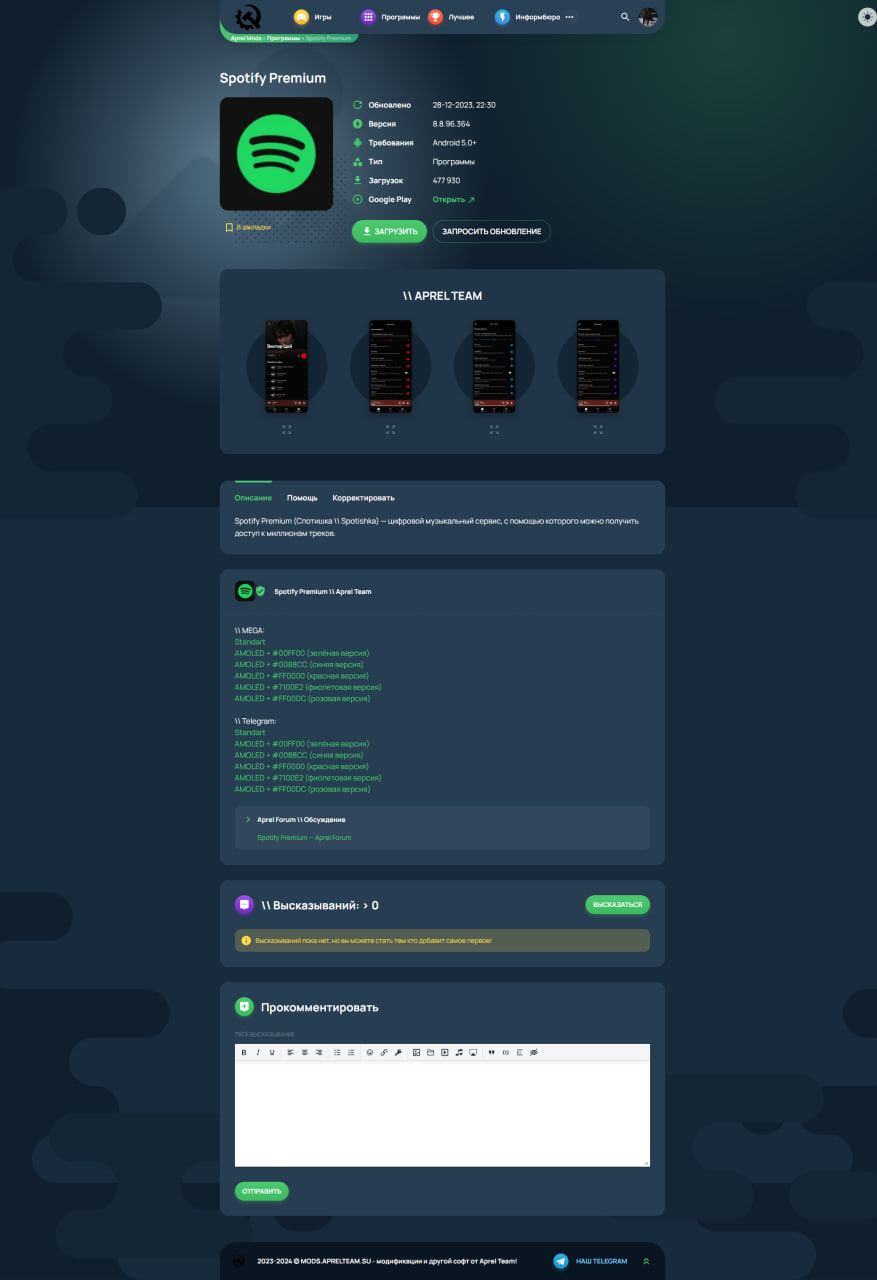
Task: Open the Игры menu
Action: 312,17
